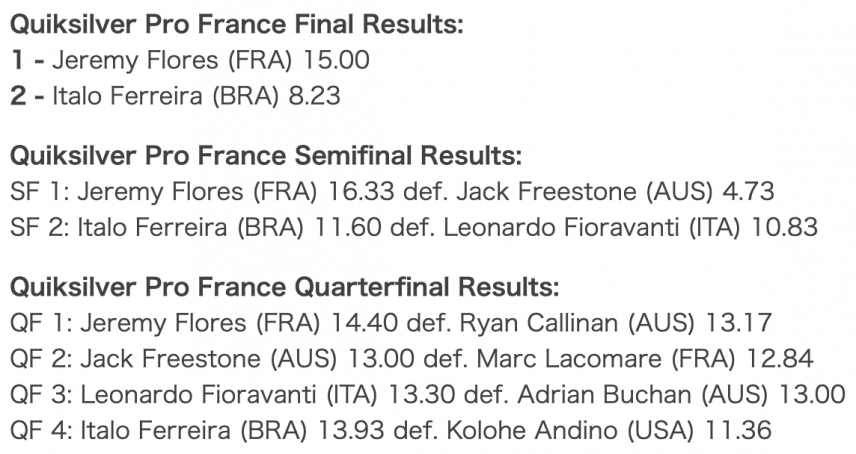Click the QF 2 Jack Freestone line
The width and height of the screenshot is (856, 454).
[412, 359]
